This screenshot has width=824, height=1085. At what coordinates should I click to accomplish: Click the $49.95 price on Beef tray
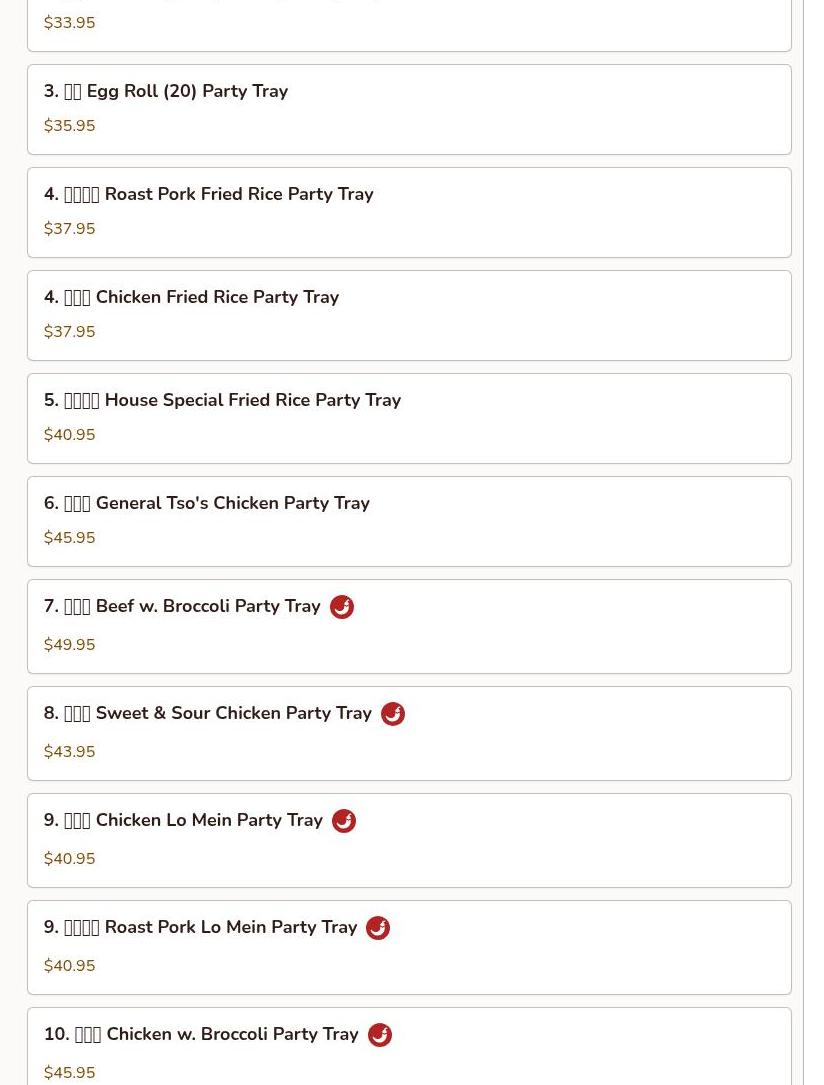pyautogui.click(x=69, y=645)
